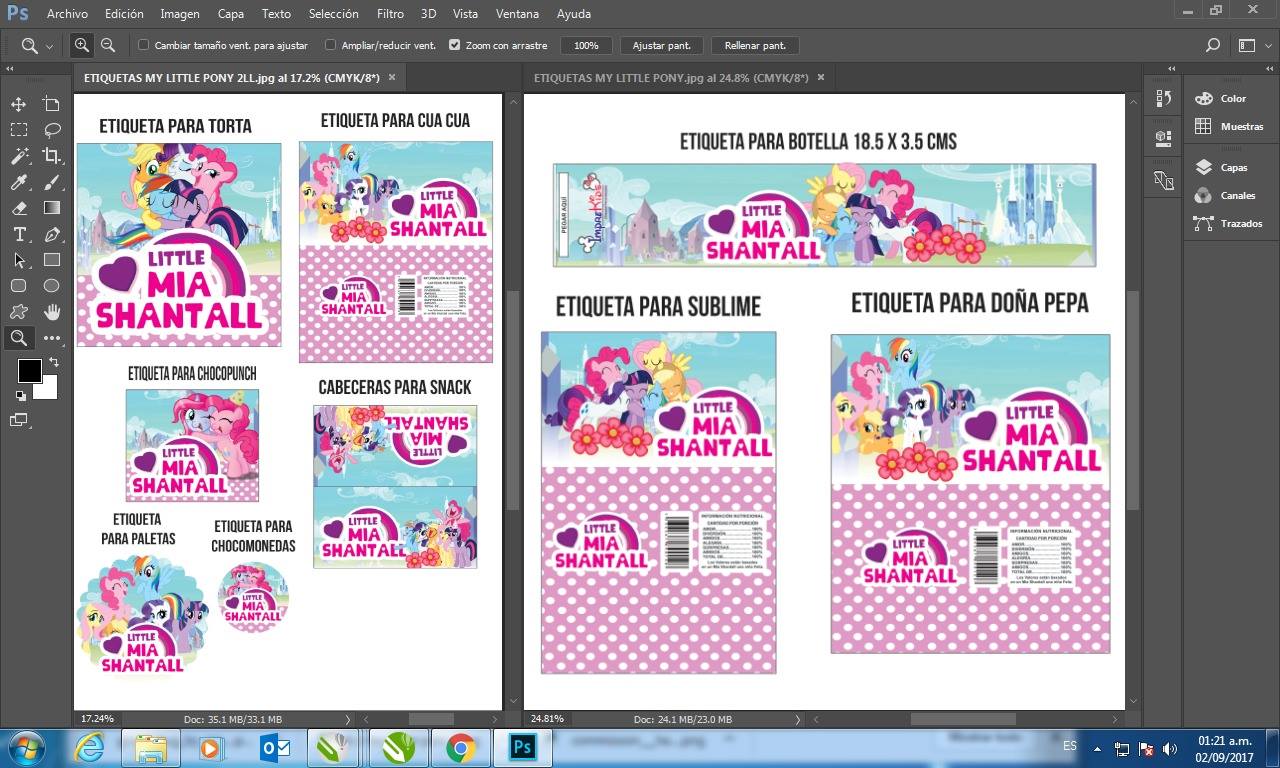The height and width of the screenshot is (768, 1280).
Task: Select the Crop tool
Action: tap(51, 156)
